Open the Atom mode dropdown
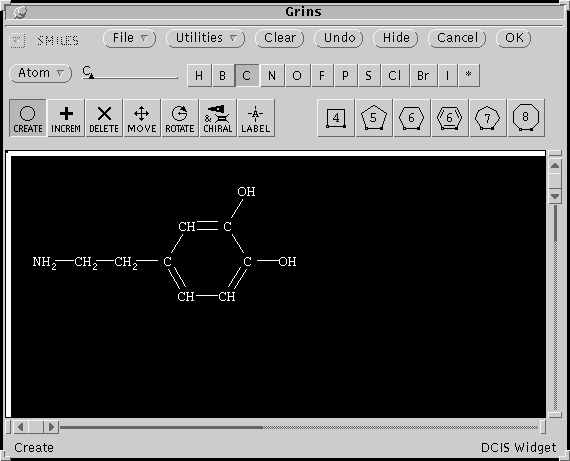 [x=40, y=73]
